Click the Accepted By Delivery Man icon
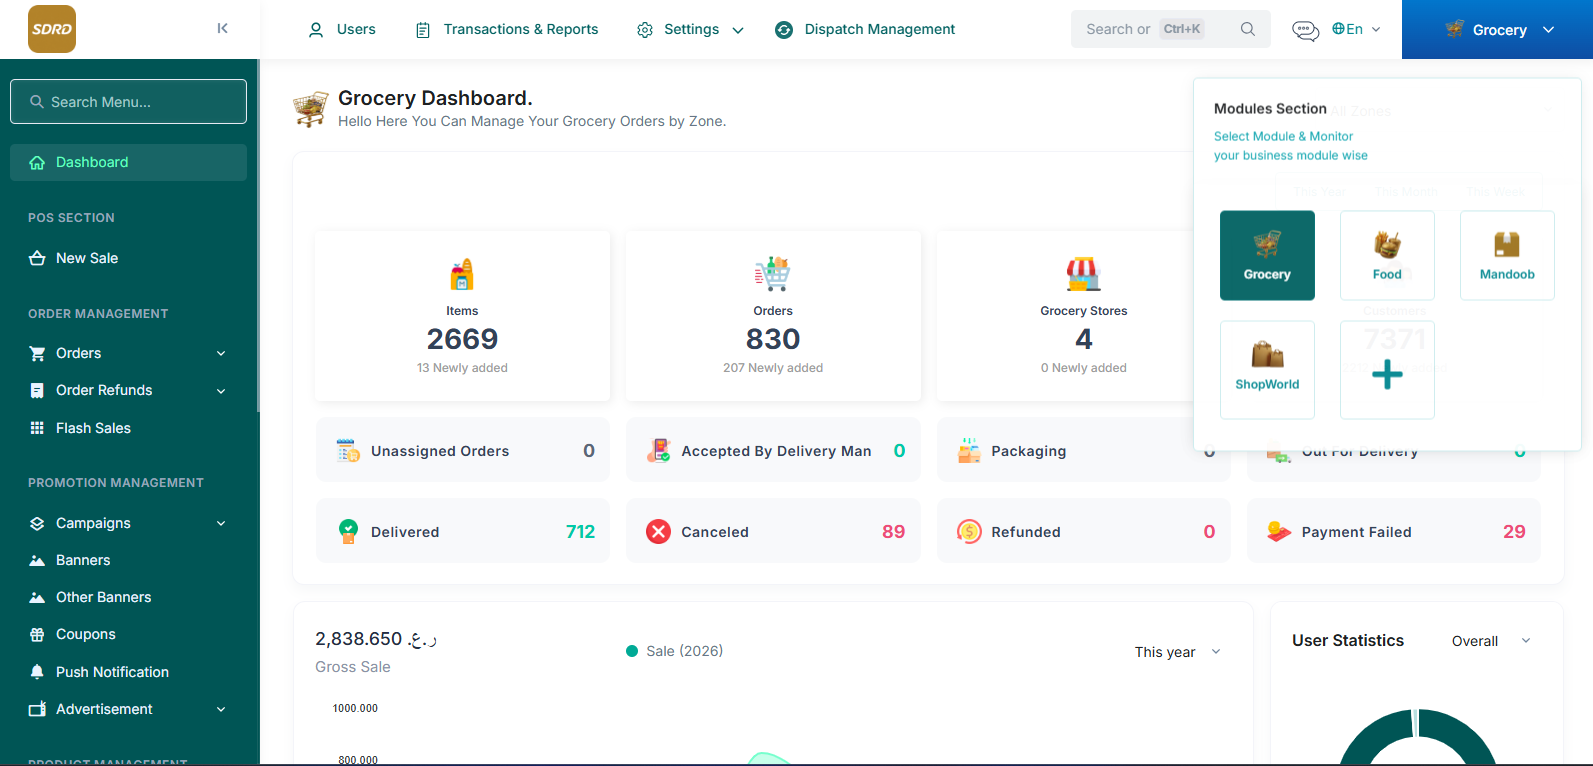This screenshot has height=766, width=1593. pos(658,451)
